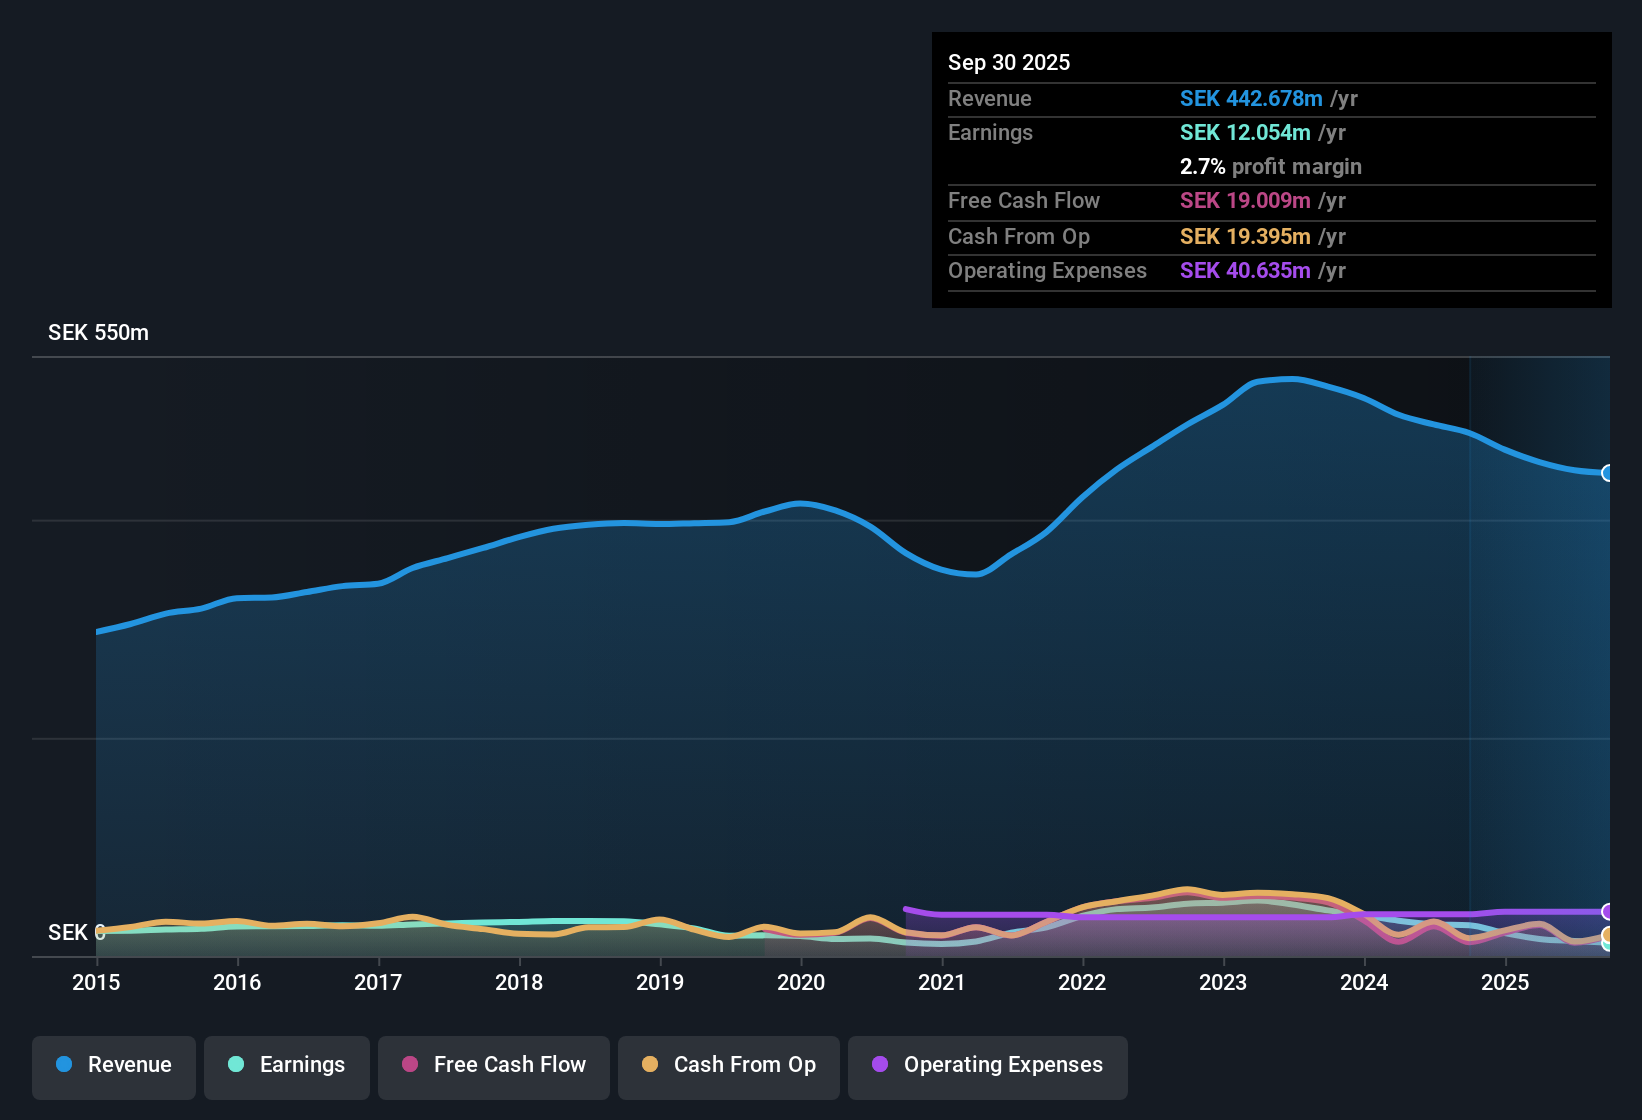Toggle the Free Cash Flow series visibility
Viewport: 1642px width, 1120px height.
coord(493,1065)
